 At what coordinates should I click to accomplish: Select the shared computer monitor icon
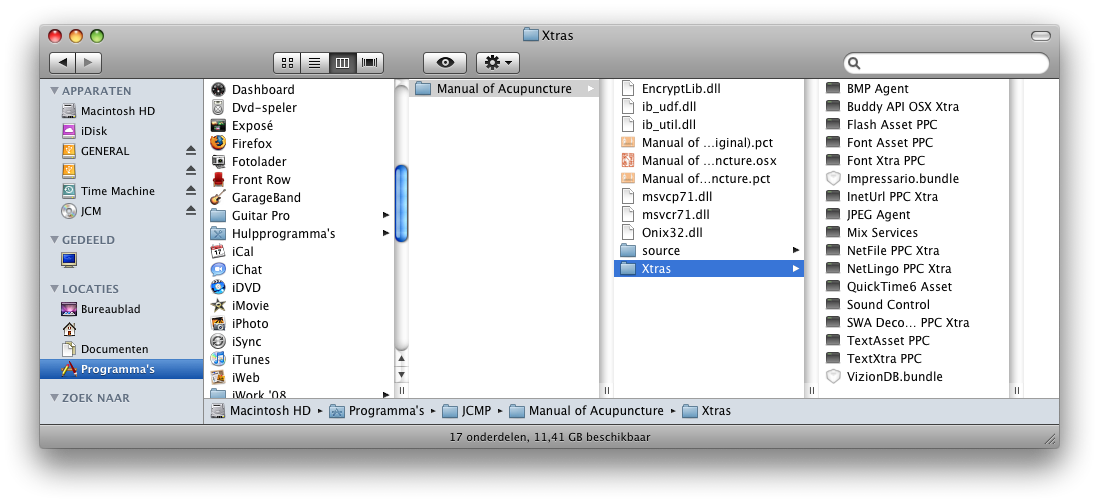69,260
